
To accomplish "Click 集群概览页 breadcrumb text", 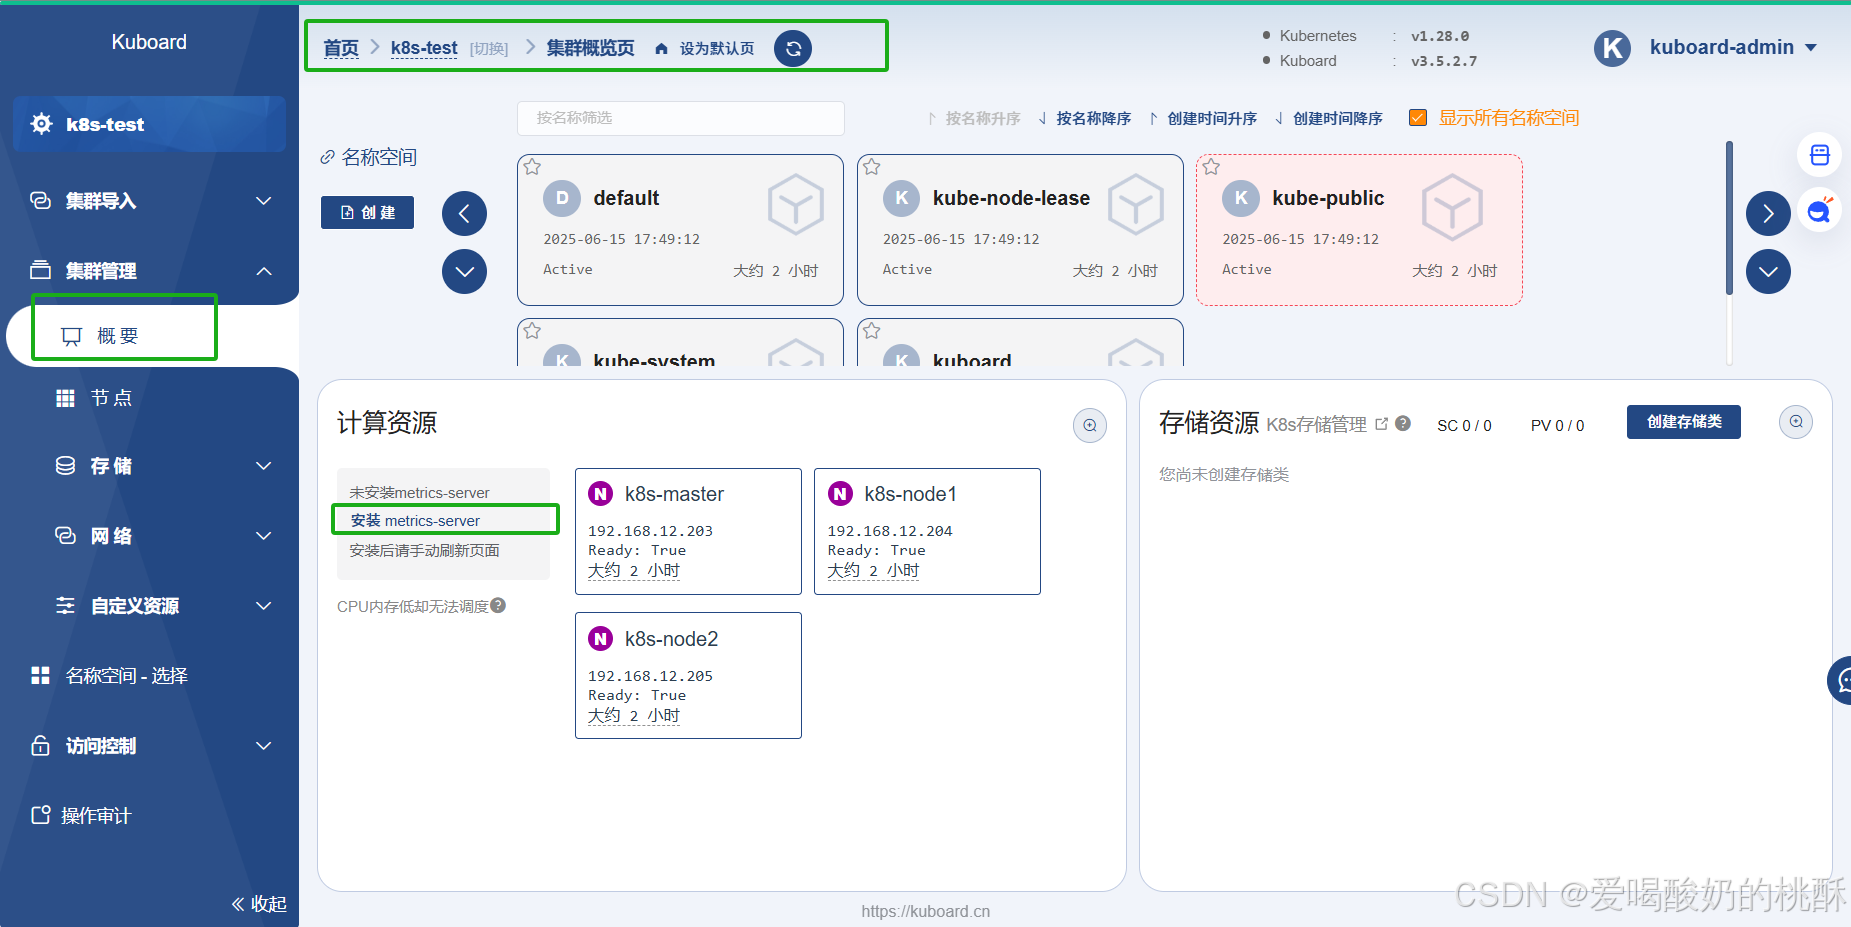I will click(590, 48).
